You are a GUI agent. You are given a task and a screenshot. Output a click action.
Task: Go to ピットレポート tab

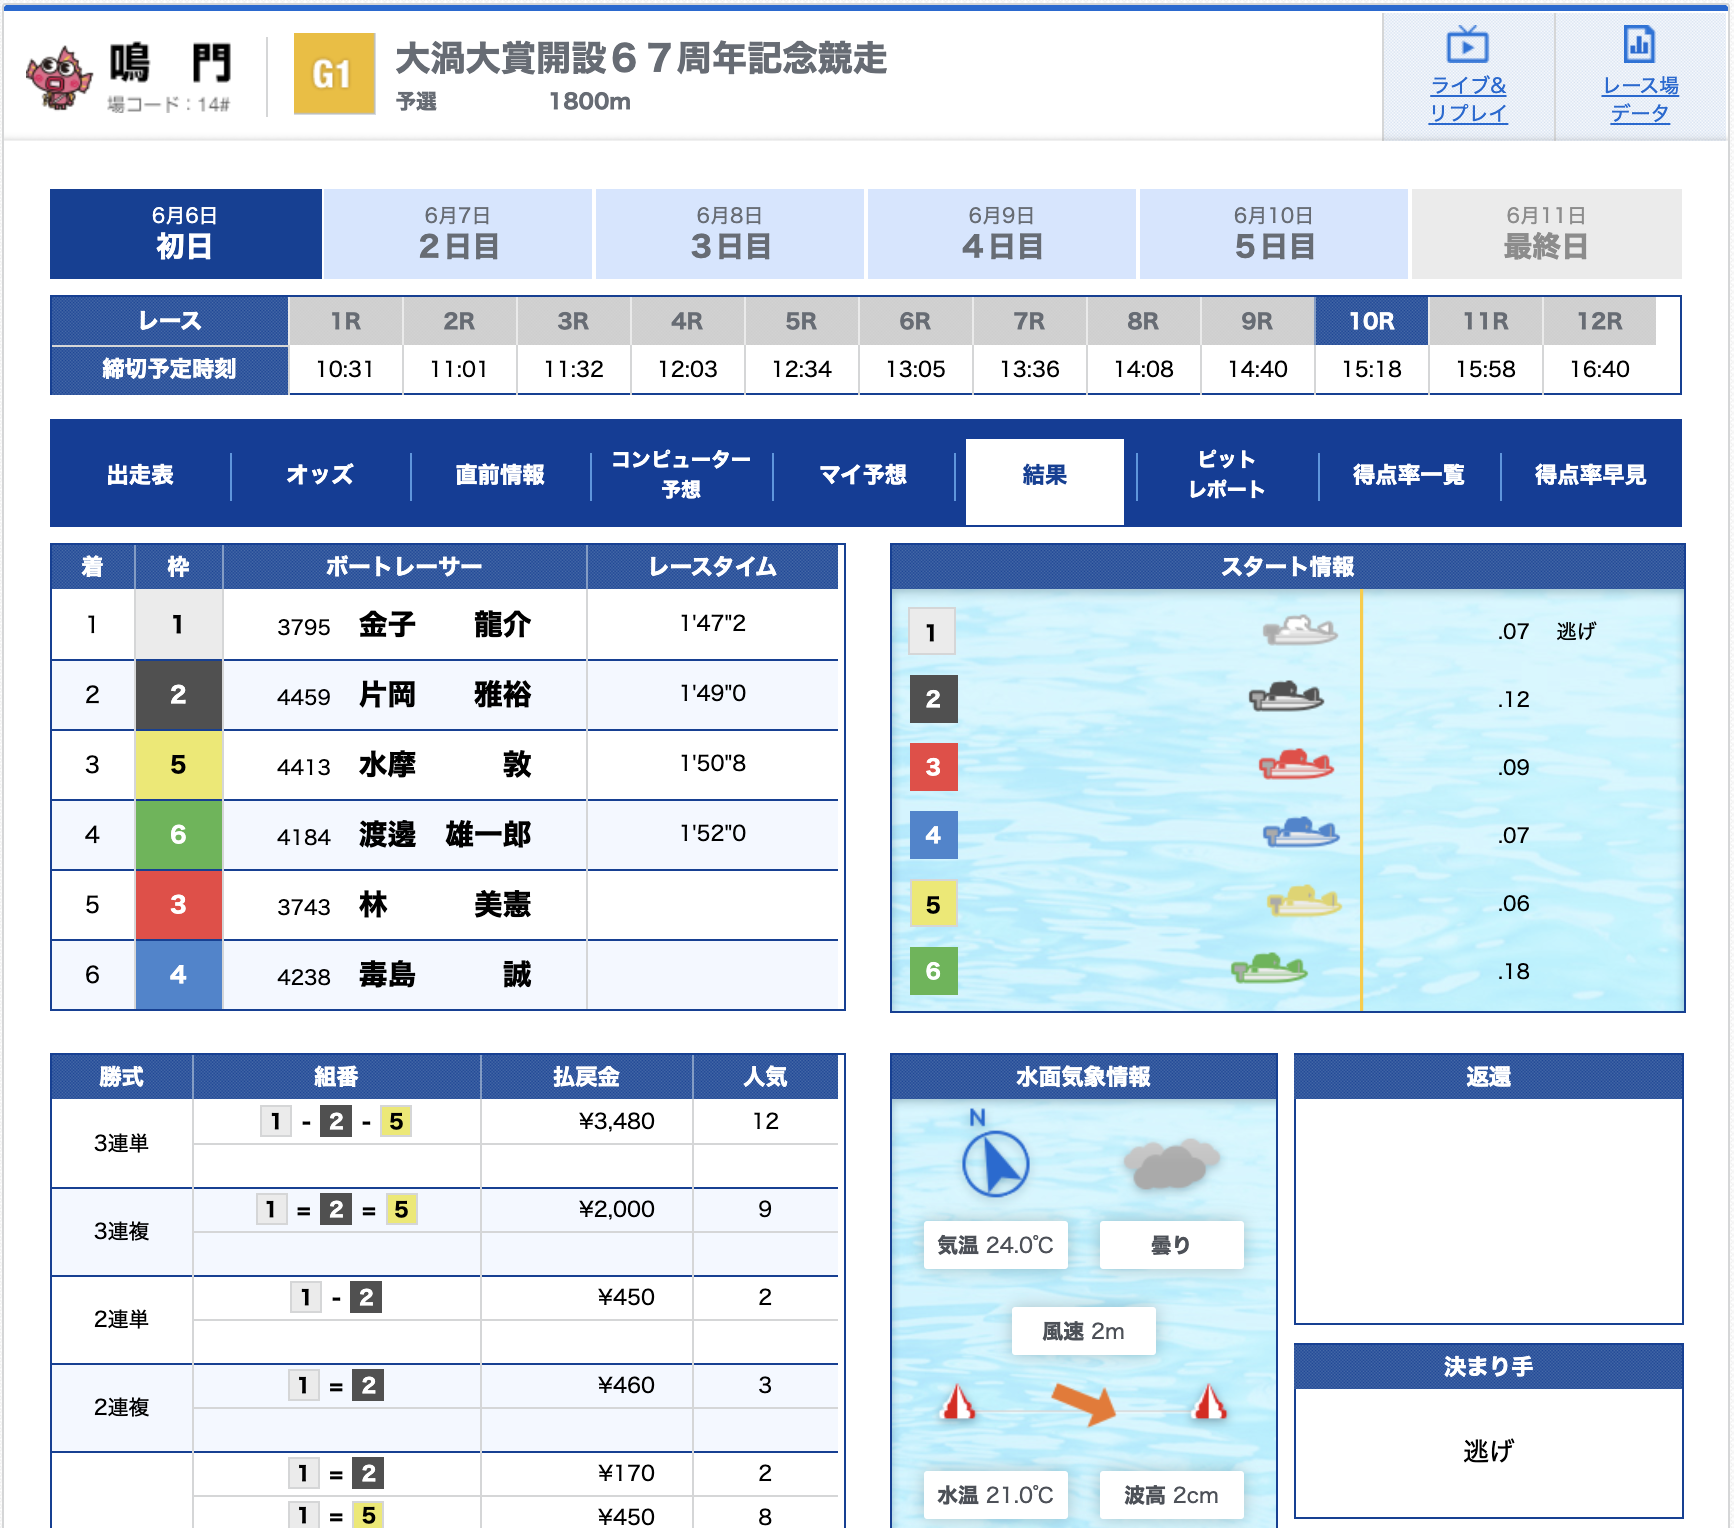pos(1226,474)
